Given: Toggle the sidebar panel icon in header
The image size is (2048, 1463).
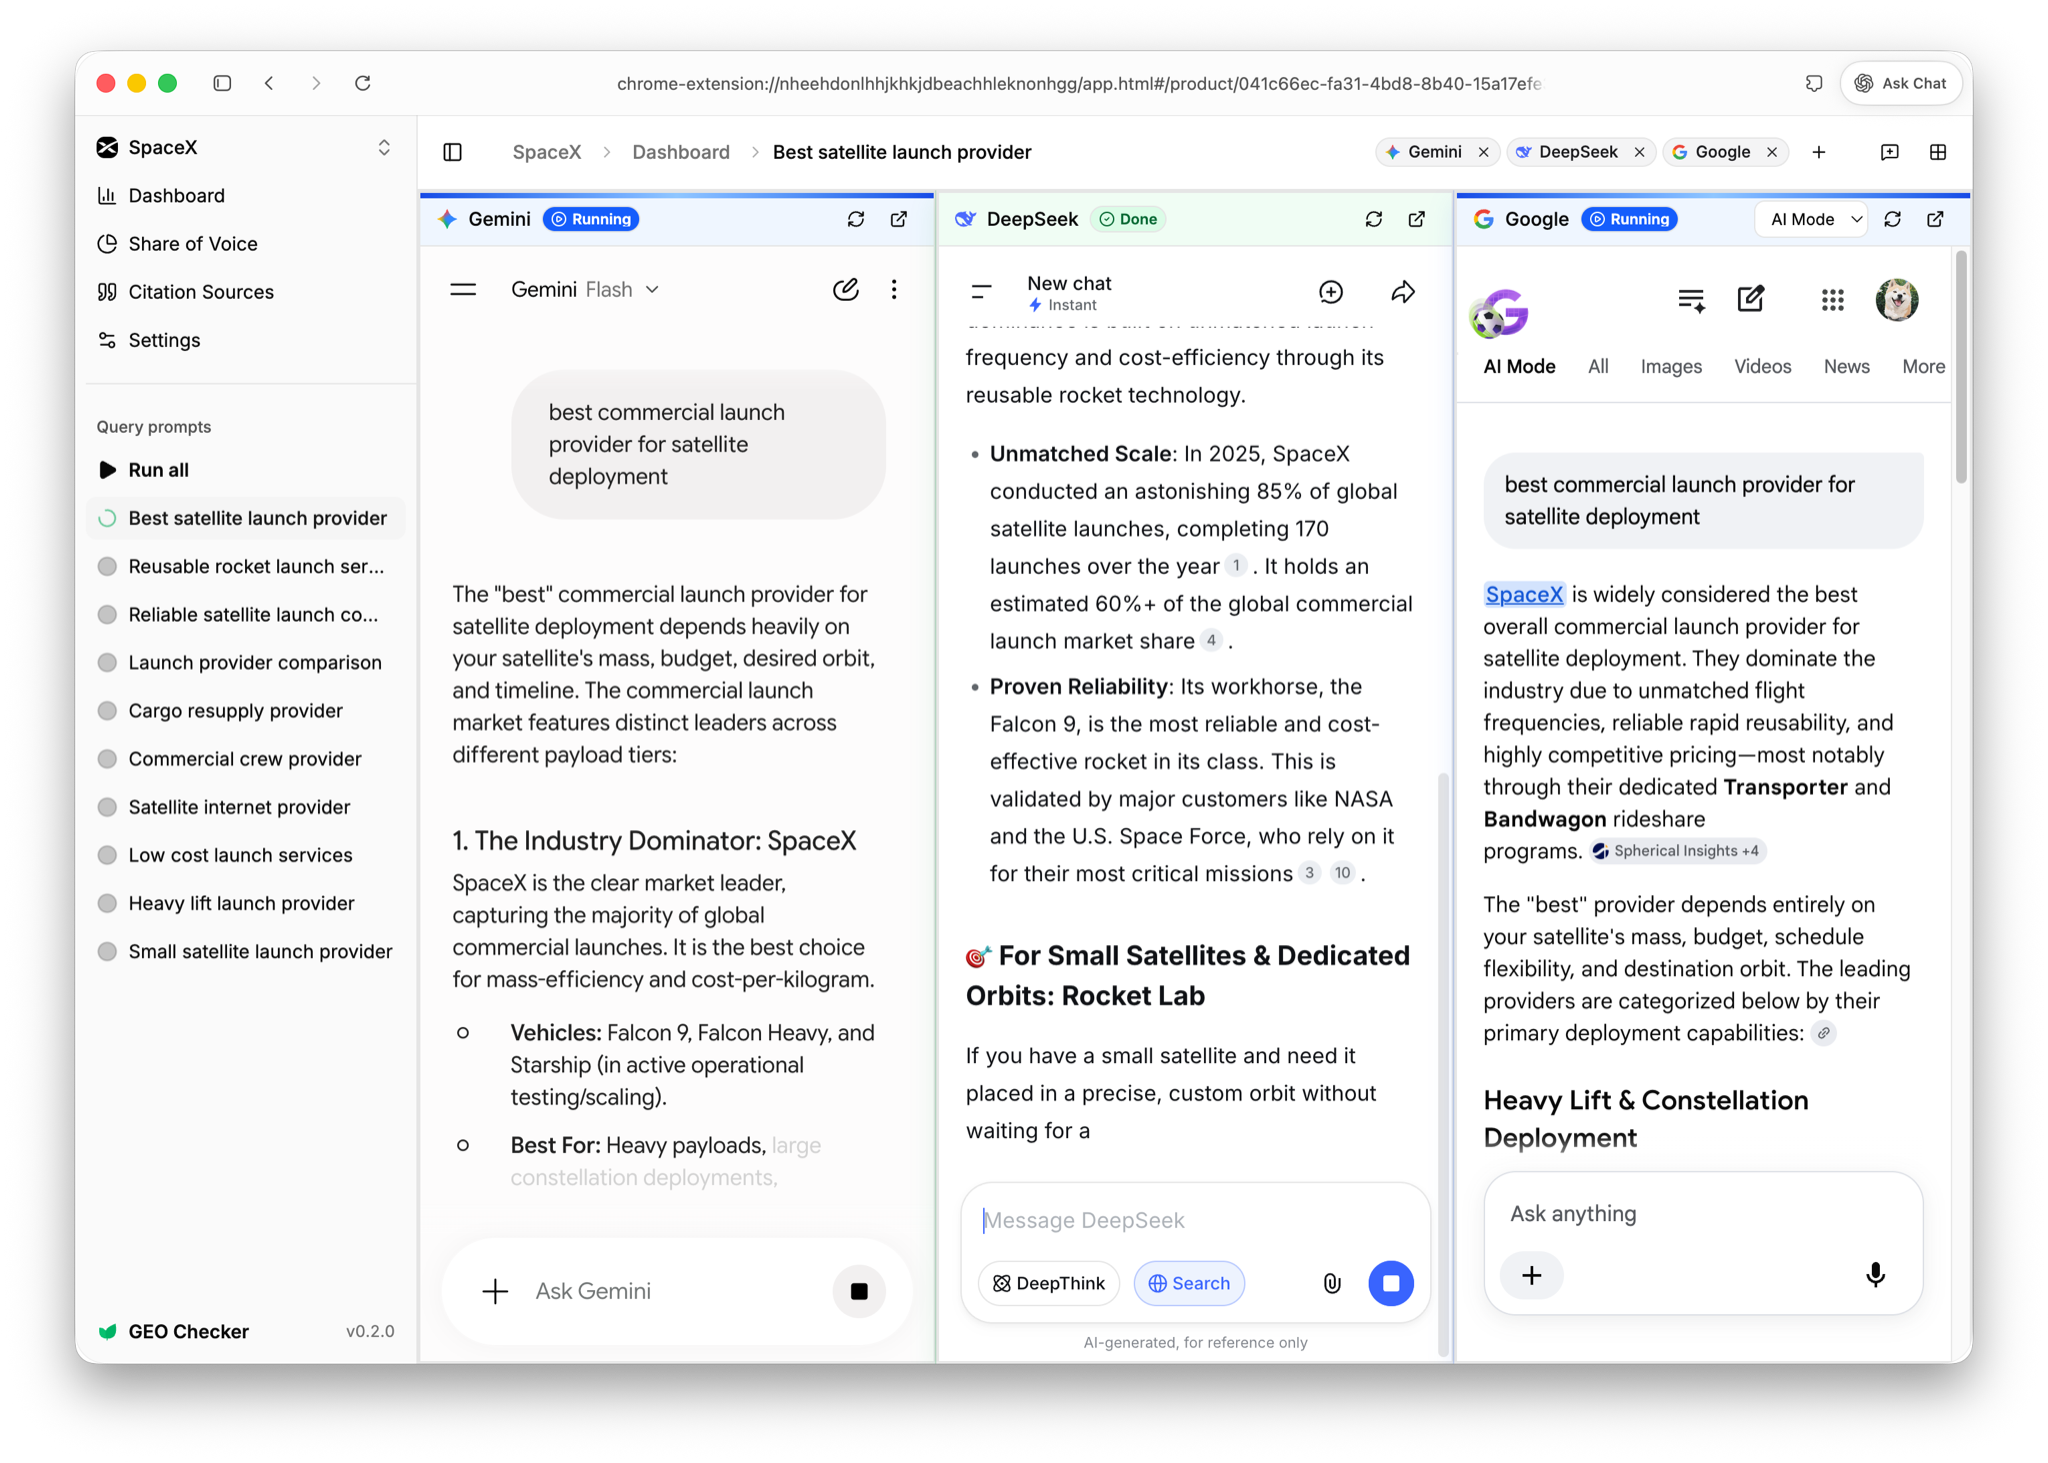Looking at the screenshot, I should [x=453, y=152].
